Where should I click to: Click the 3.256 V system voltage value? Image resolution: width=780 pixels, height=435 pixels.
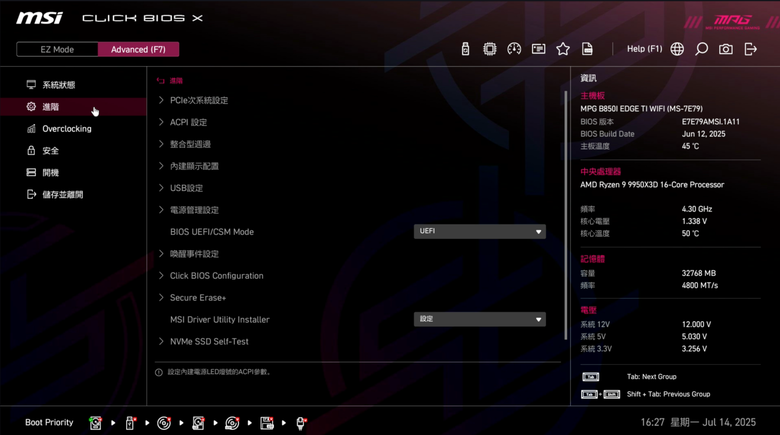694,348
